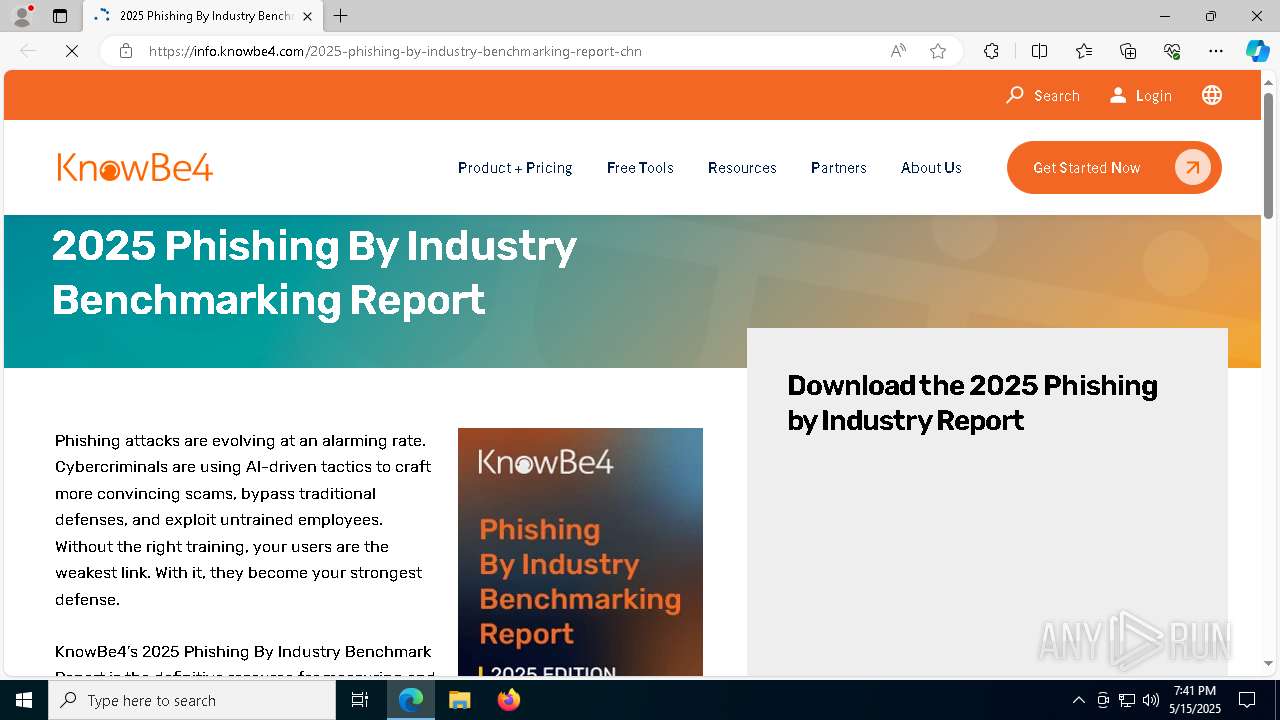This screenshot has width=1280, height=720.
Task: Toggle split screen view
Action: coord(1039,51)
